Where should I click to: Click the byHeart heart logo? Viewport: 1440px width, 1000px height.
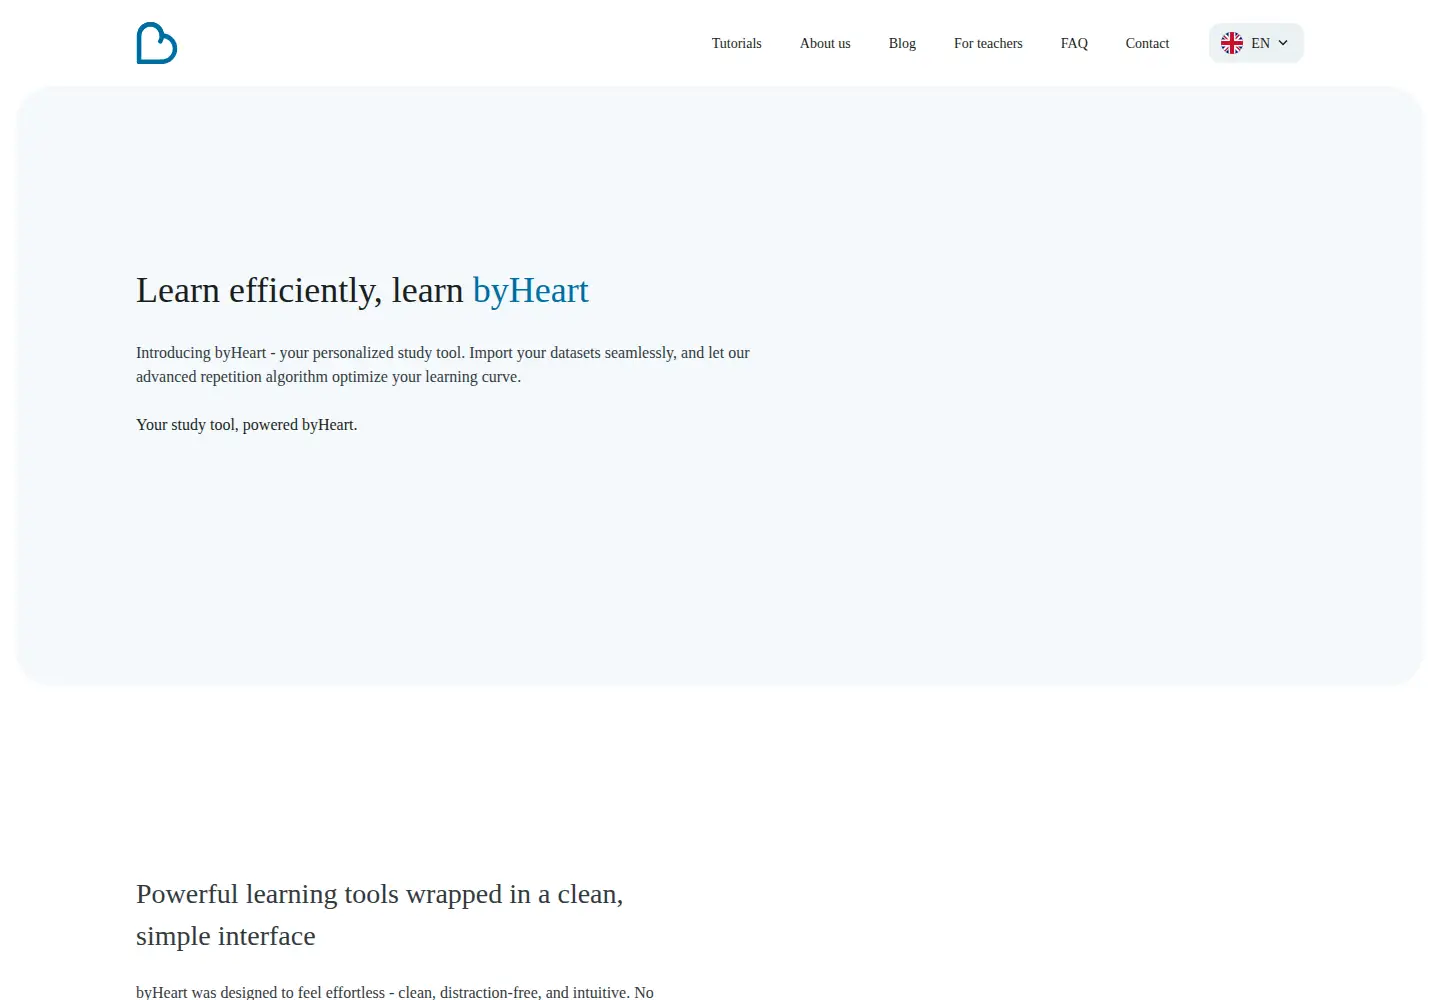[157, 43]
